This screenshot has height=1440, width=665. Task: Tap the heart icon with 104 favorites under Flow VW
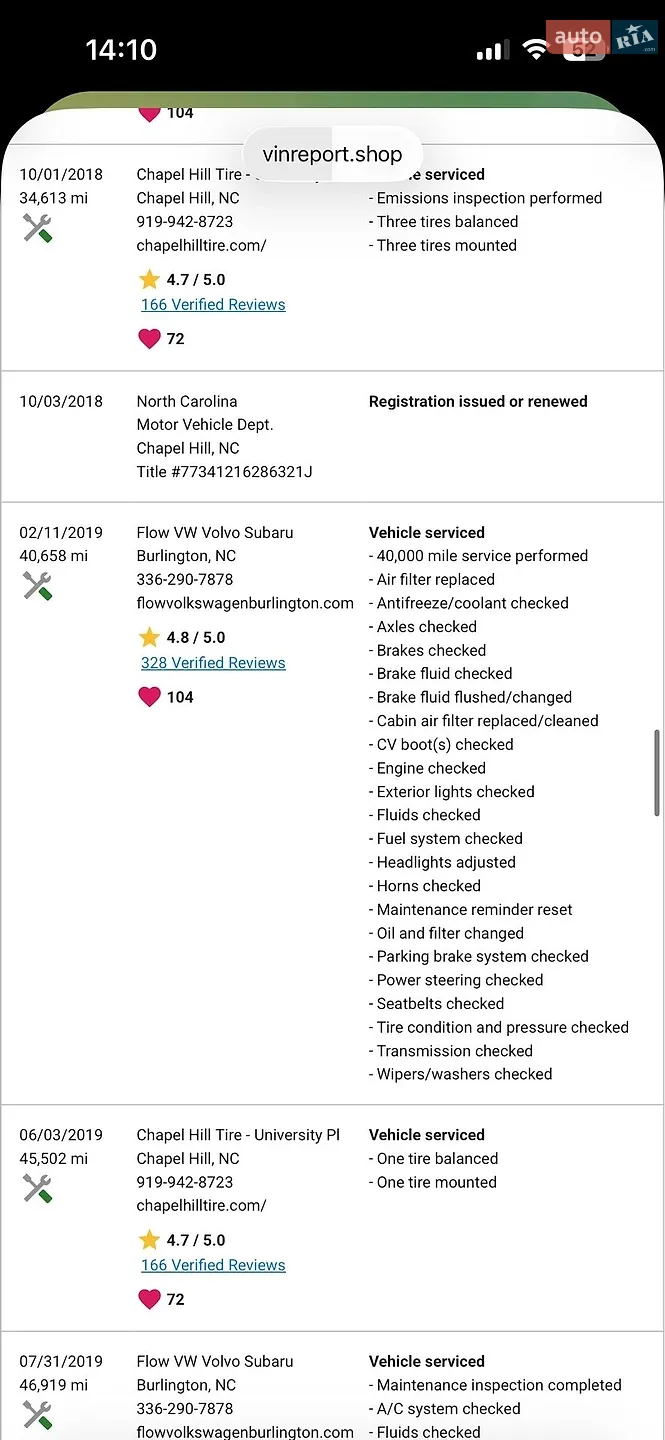tap(149, 697)
